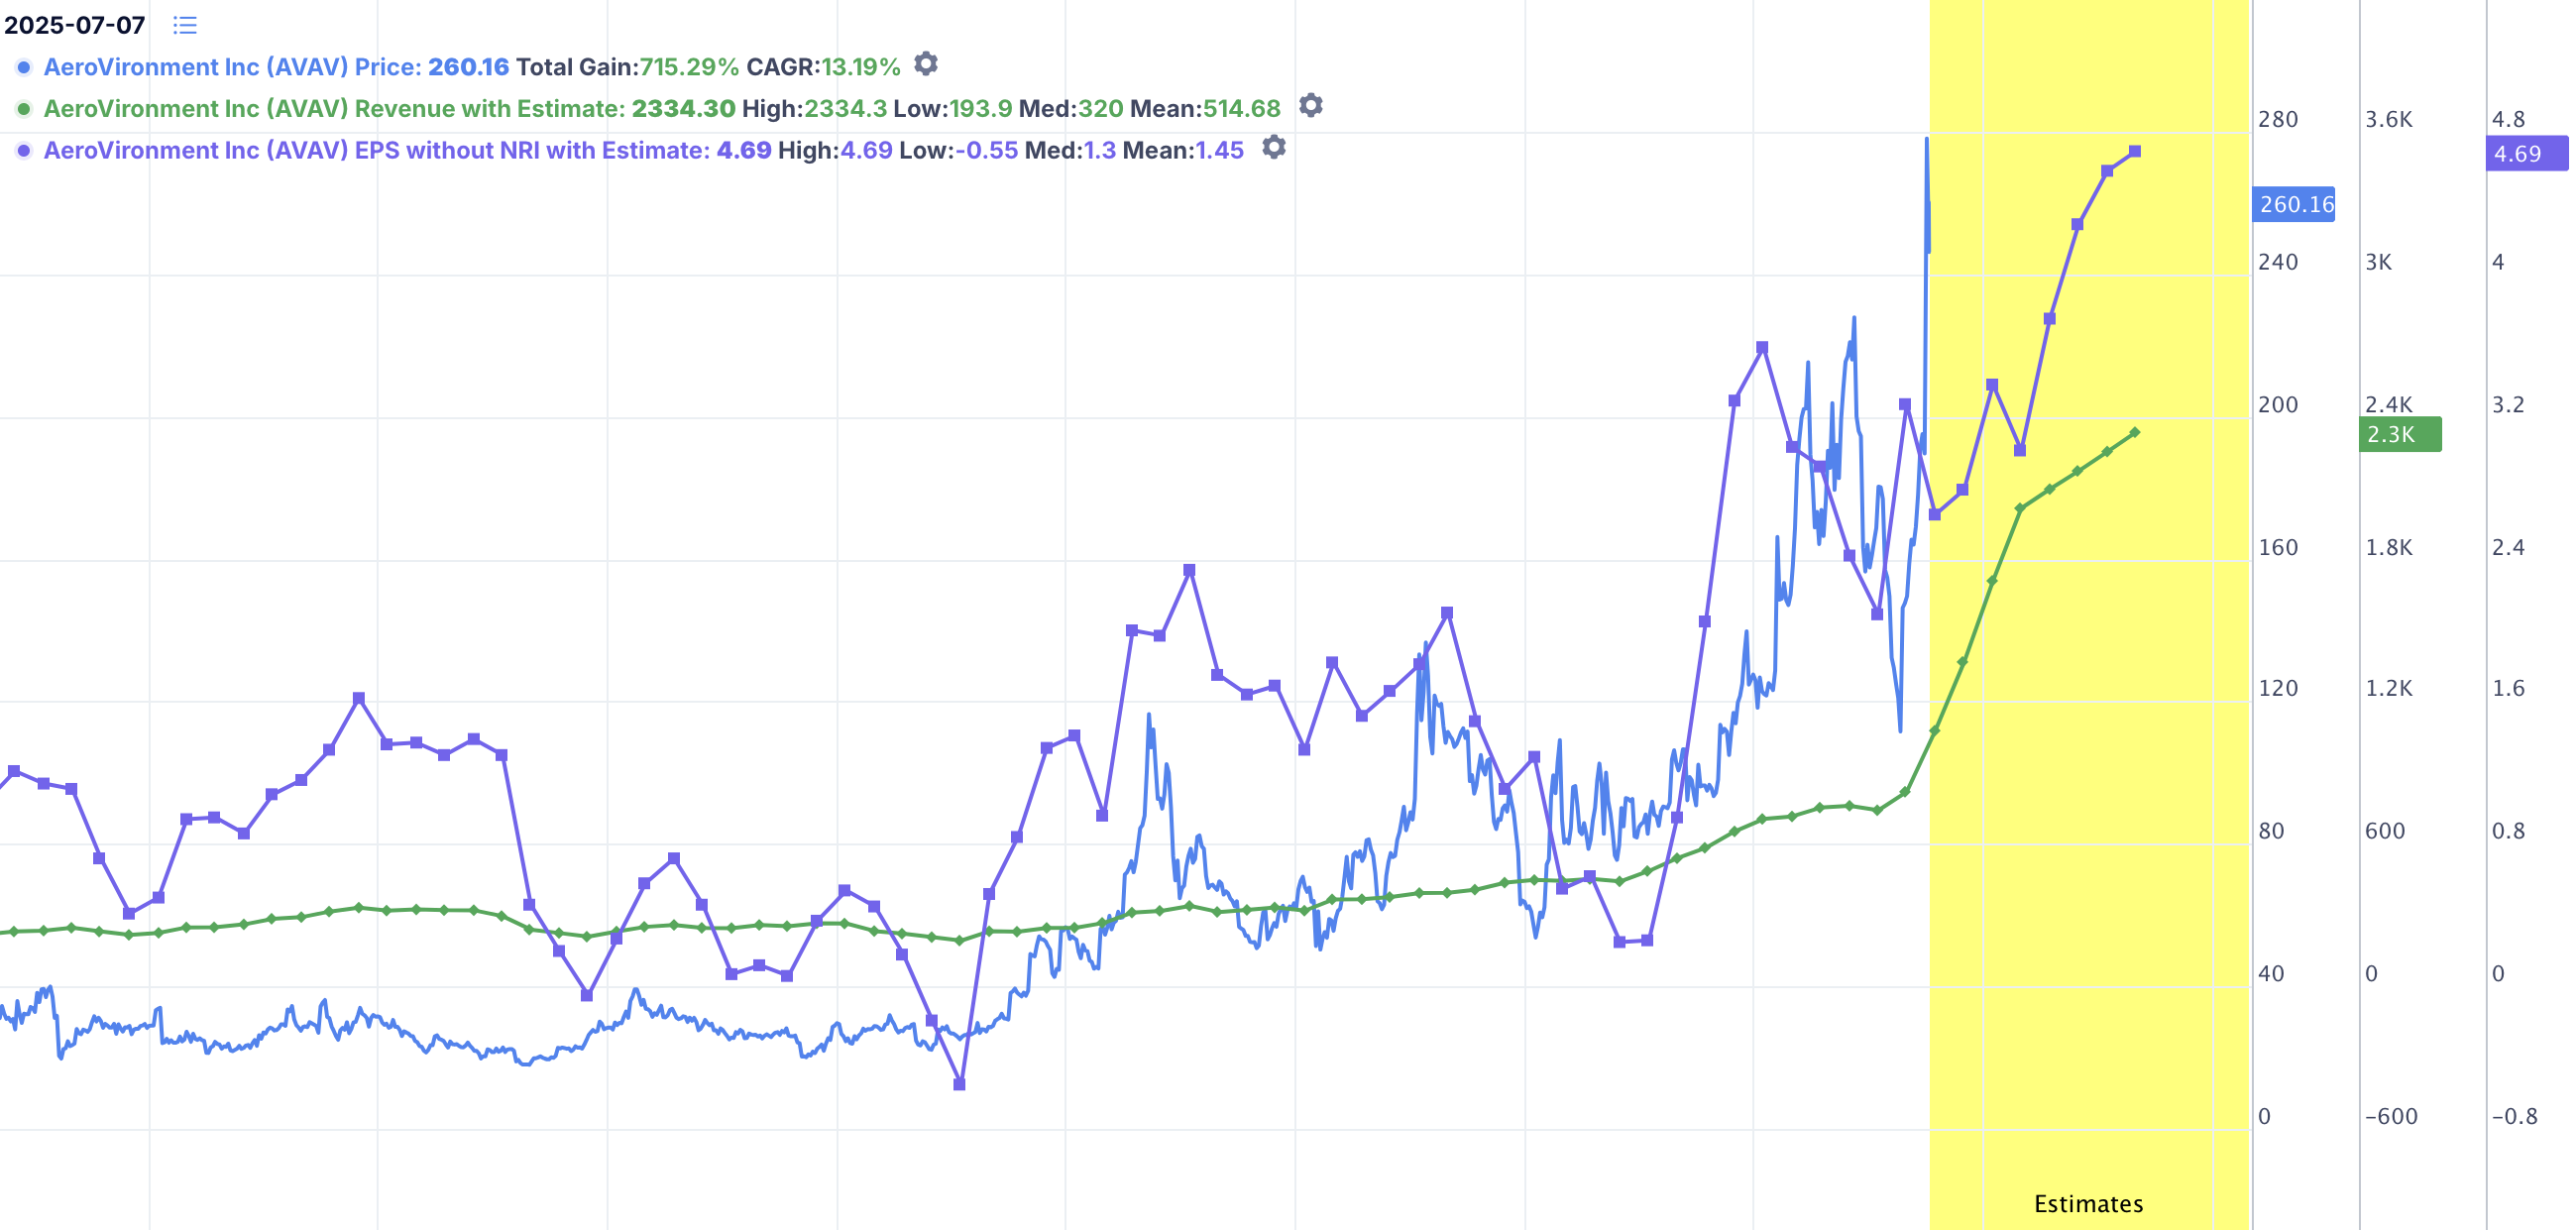Click the 280 label on price axis
The image size is (2576, 1230).
coord(2277,119)
